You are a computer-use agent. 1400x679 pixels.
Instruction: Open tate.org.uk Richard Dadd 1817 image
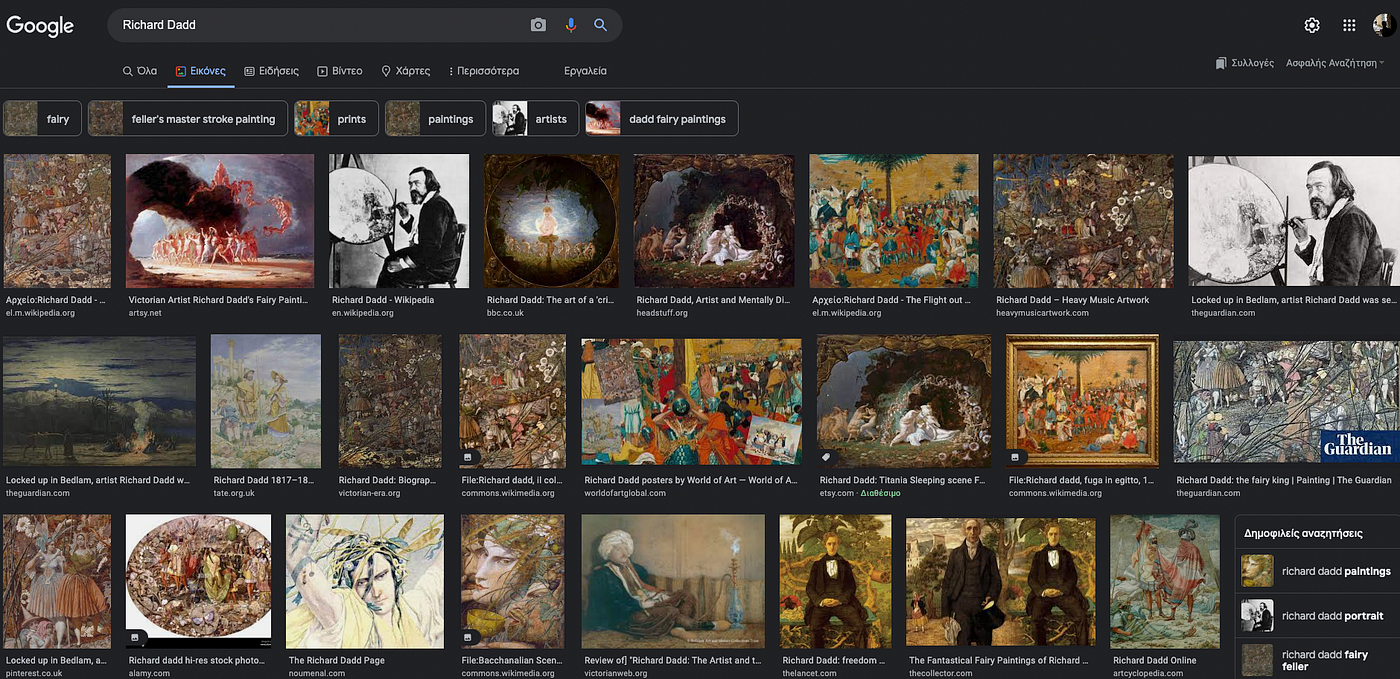click(266, 401)
